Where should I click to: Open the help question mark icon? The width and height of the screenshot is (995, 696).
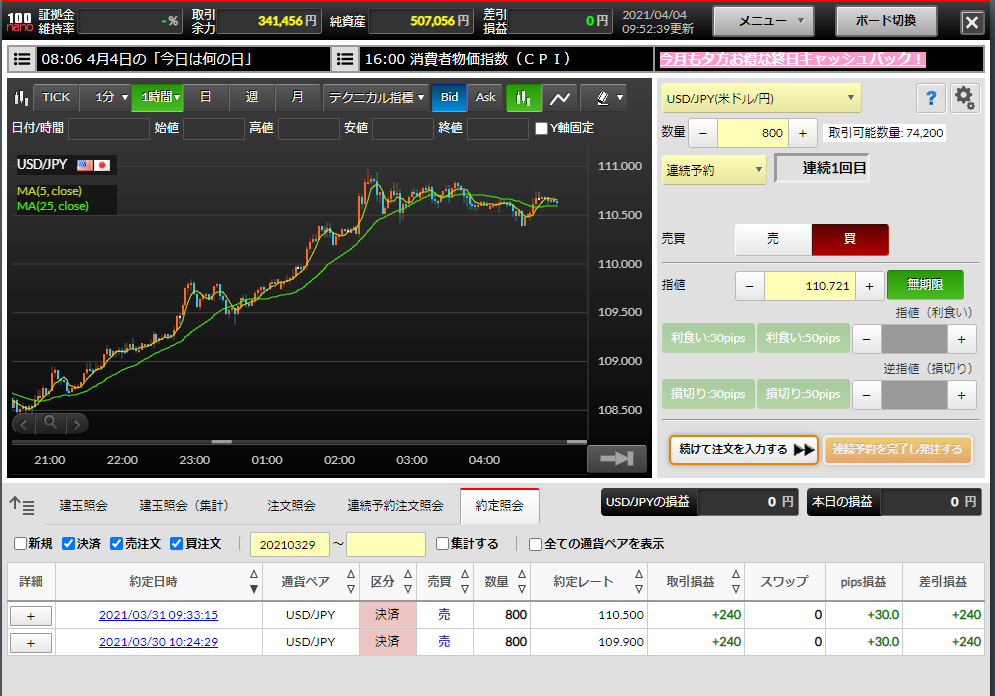tap(931, 98)
